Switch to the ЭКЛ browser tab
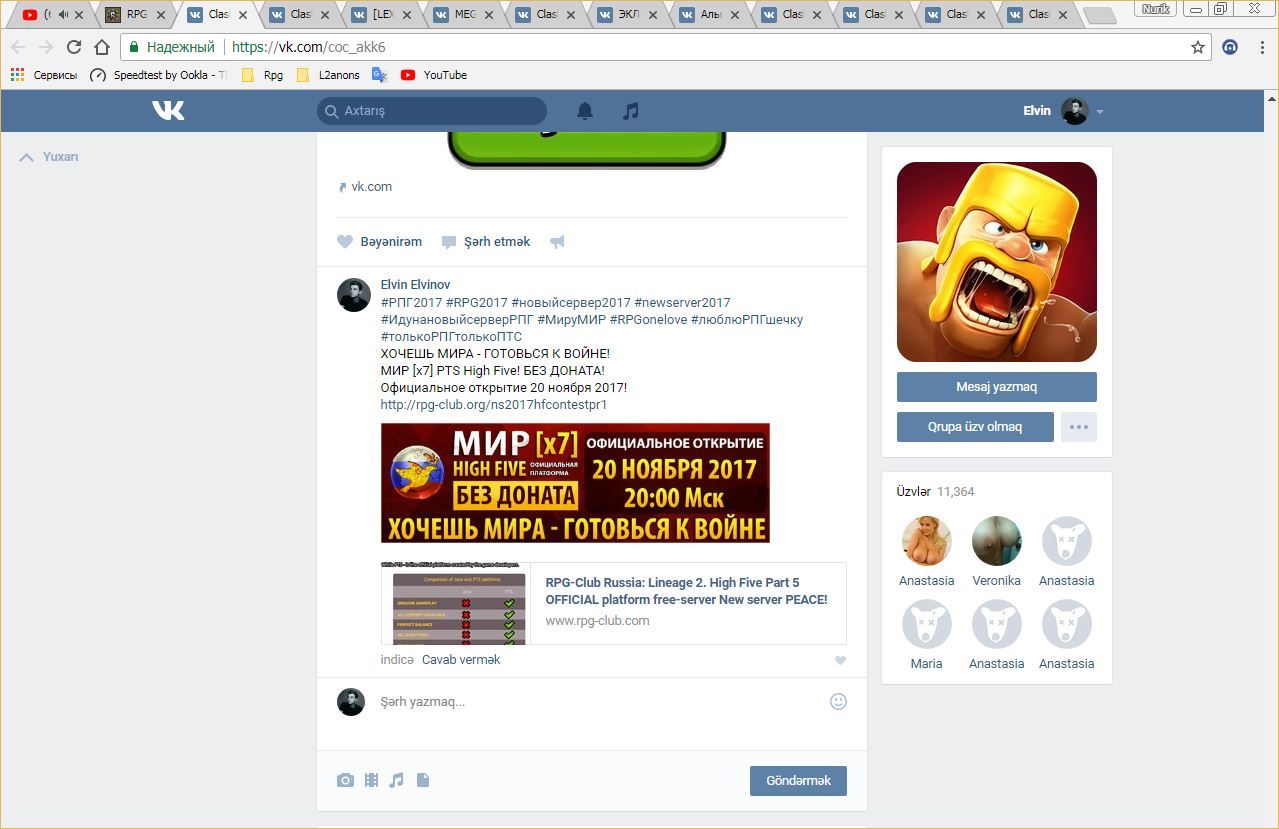Screen dimensions: 1279x829 pyautogui.click(x=628, y=14)
